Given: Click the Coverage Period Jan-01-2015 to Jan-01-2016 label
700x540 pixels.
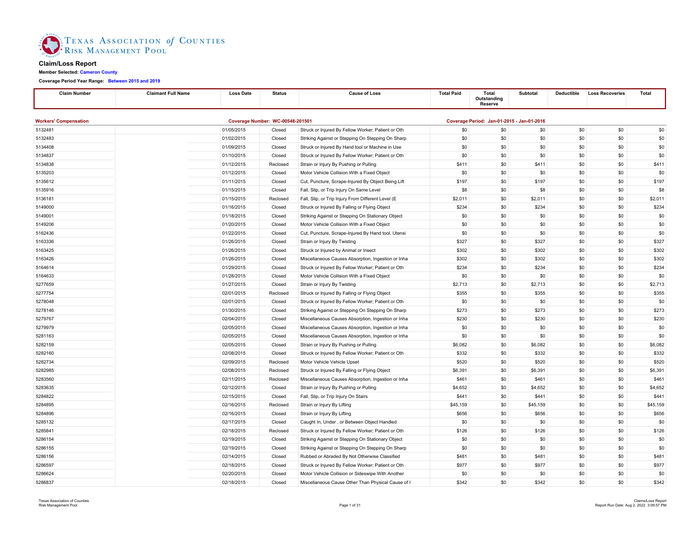Looking at the screenshot, I should tap(496, 121).
